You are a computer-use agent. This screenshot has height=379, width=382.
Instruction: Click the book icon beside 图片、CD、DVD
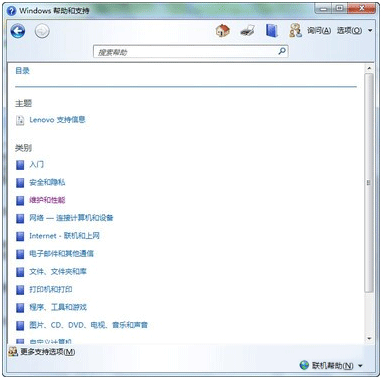click(x=20, y=325)
